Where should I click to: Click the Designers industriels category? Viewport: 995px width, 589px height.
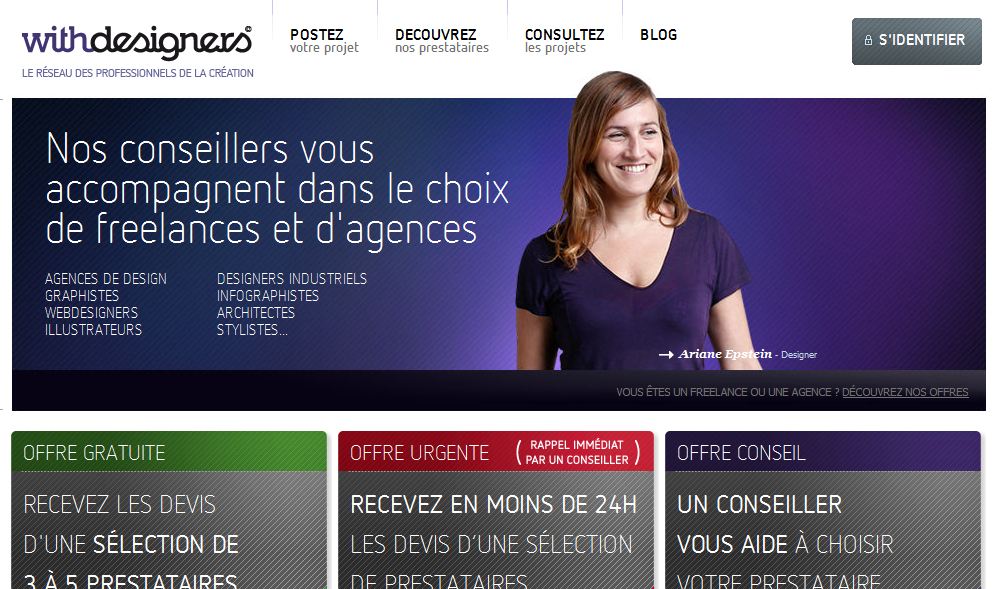292,279
